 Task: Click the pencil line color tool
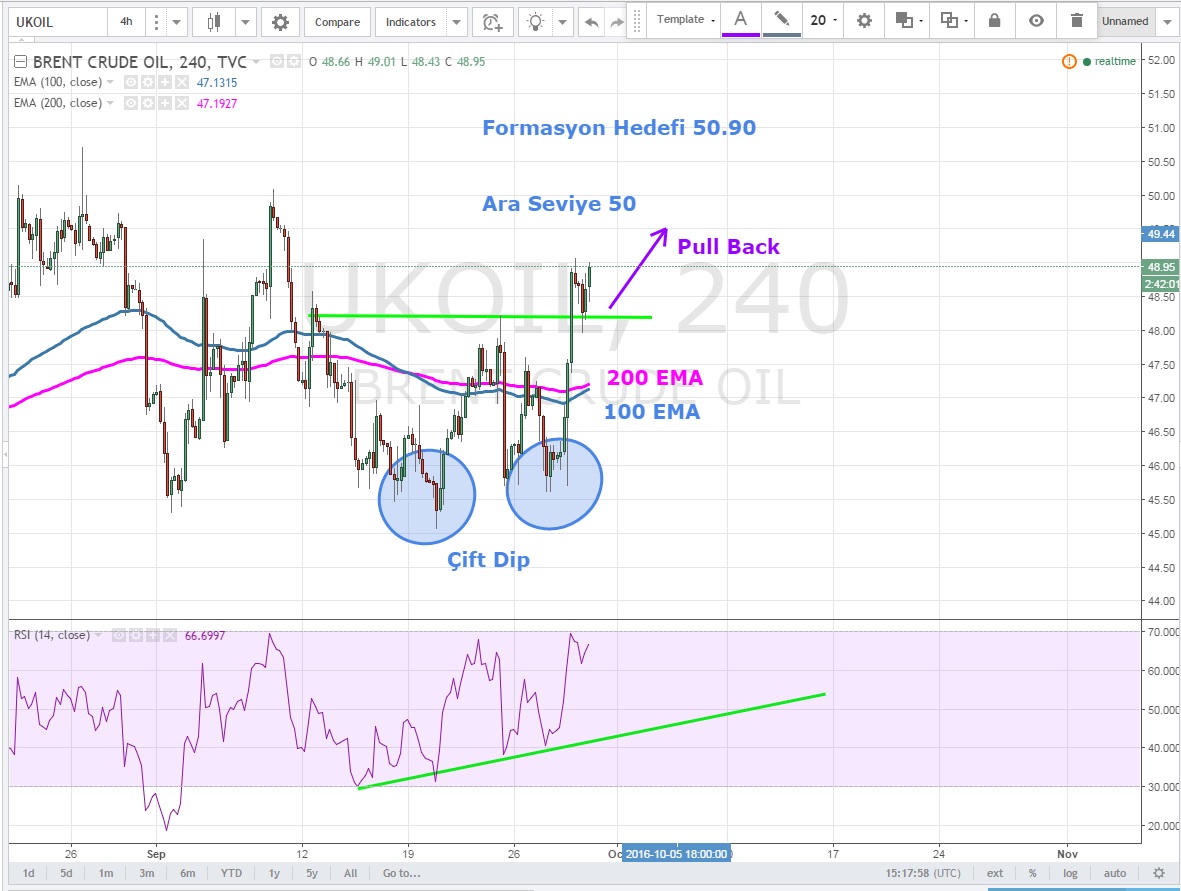point(781,19)
